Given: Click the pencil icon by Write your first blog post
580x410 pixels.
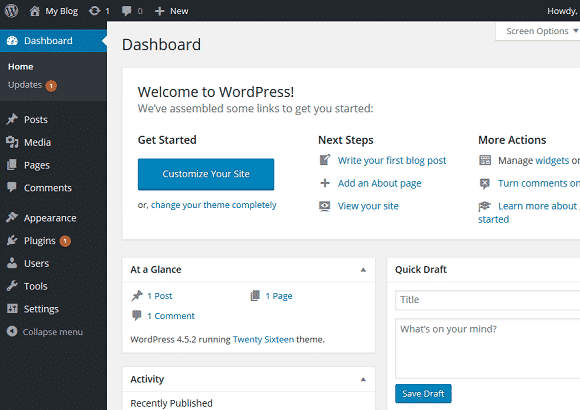Looking at the screenshot, I should 325,160.
